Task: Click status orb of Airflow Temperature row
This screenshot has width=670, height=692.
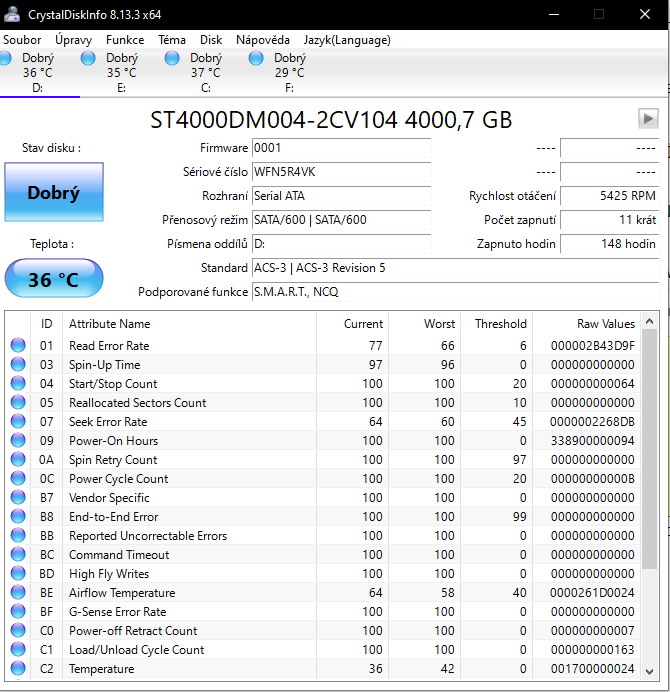Action: pos(18,592)
